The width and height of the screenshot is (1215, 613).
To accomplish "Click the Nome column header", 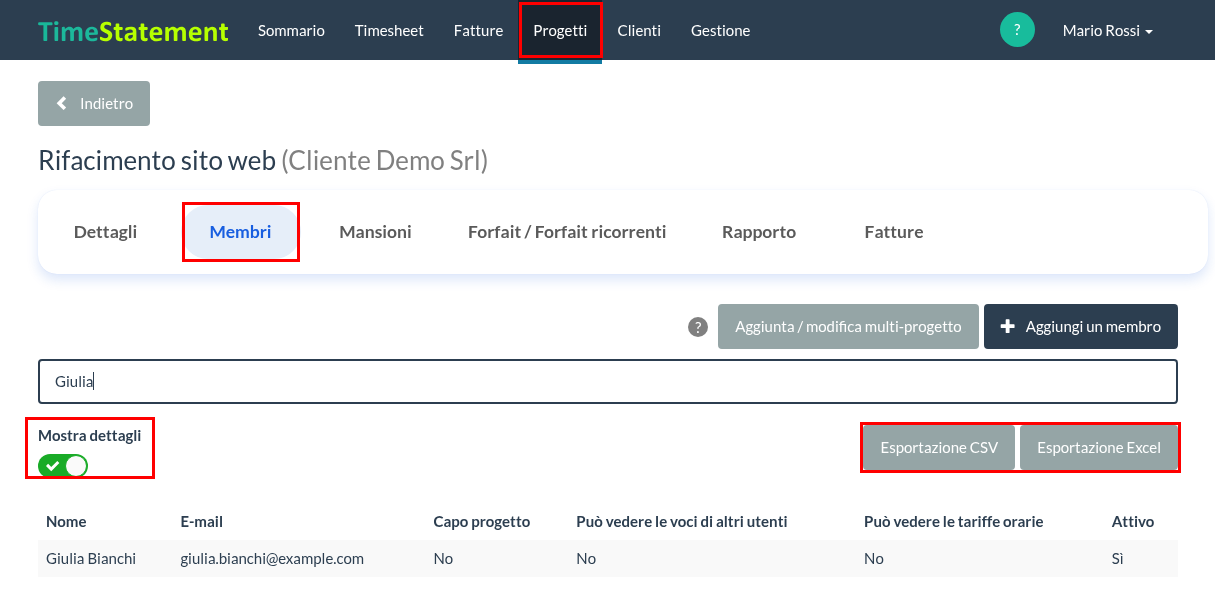I will tap(66, 522).
